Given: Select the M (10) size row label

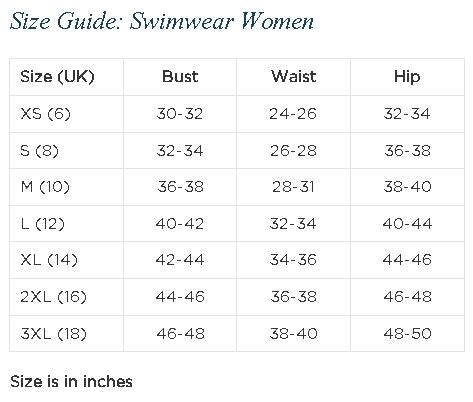Looking at the screenshot, I should point(45,187).
